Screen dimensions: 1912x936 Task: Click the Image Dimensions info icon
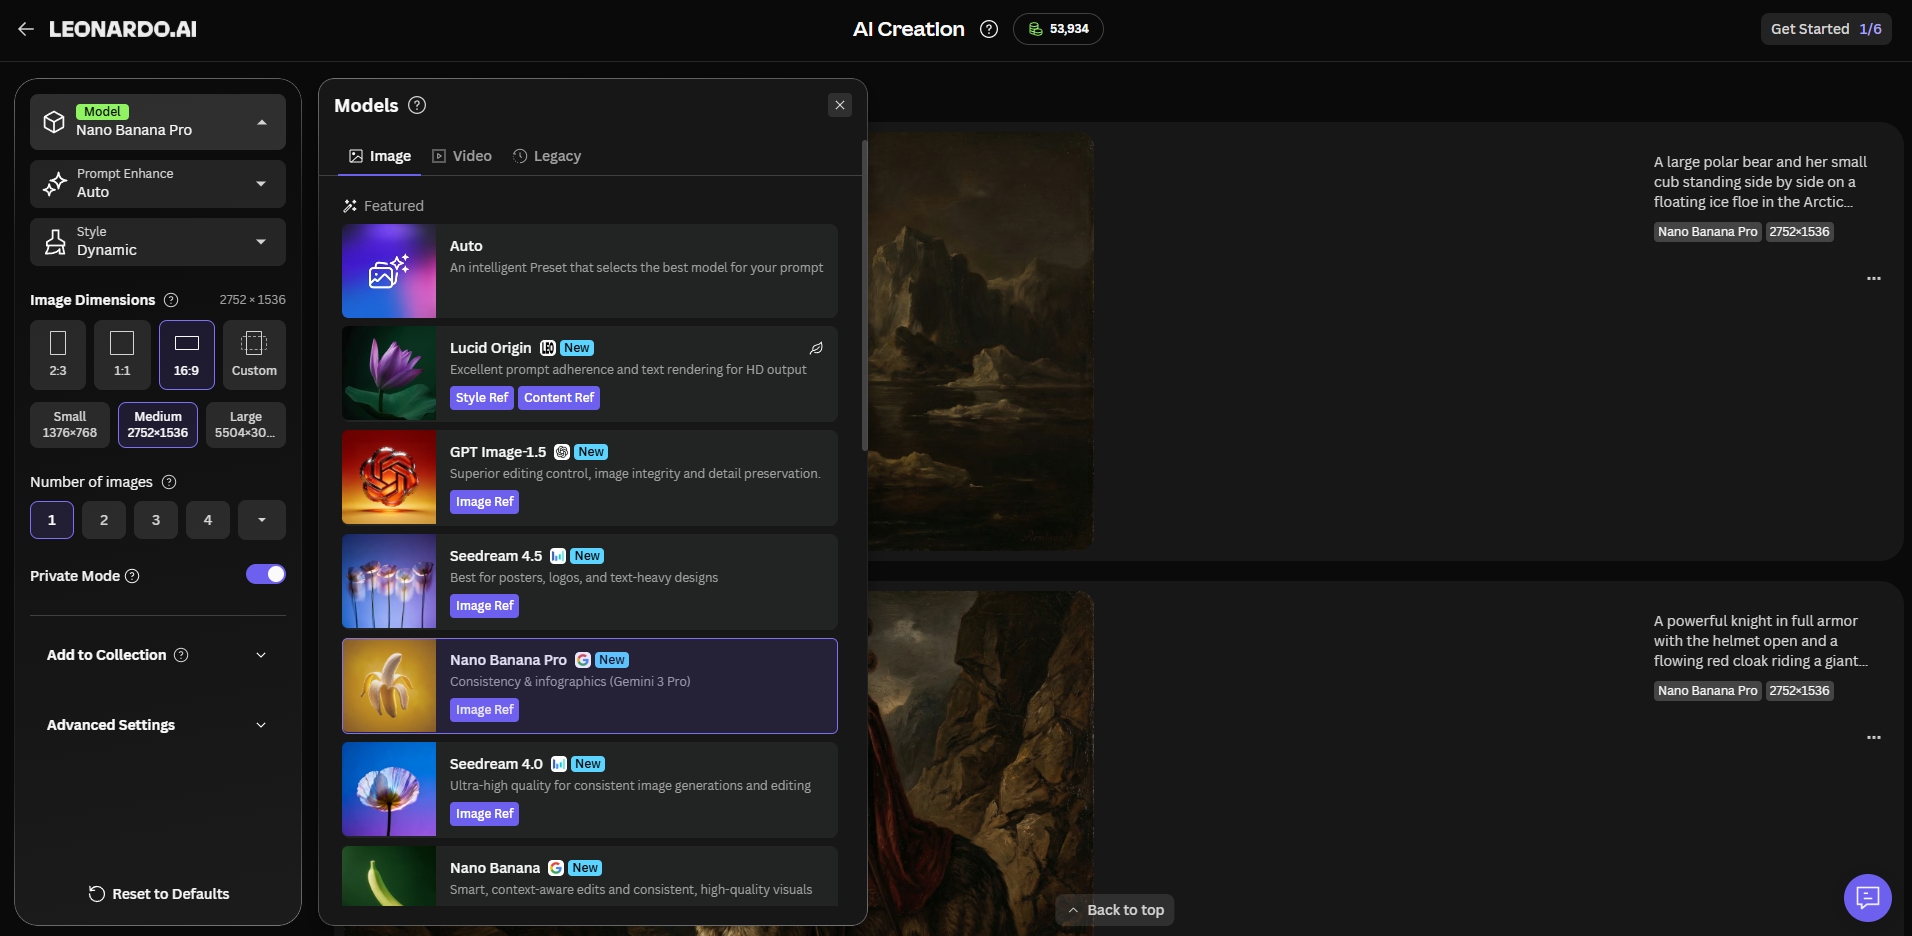[171, 300]
